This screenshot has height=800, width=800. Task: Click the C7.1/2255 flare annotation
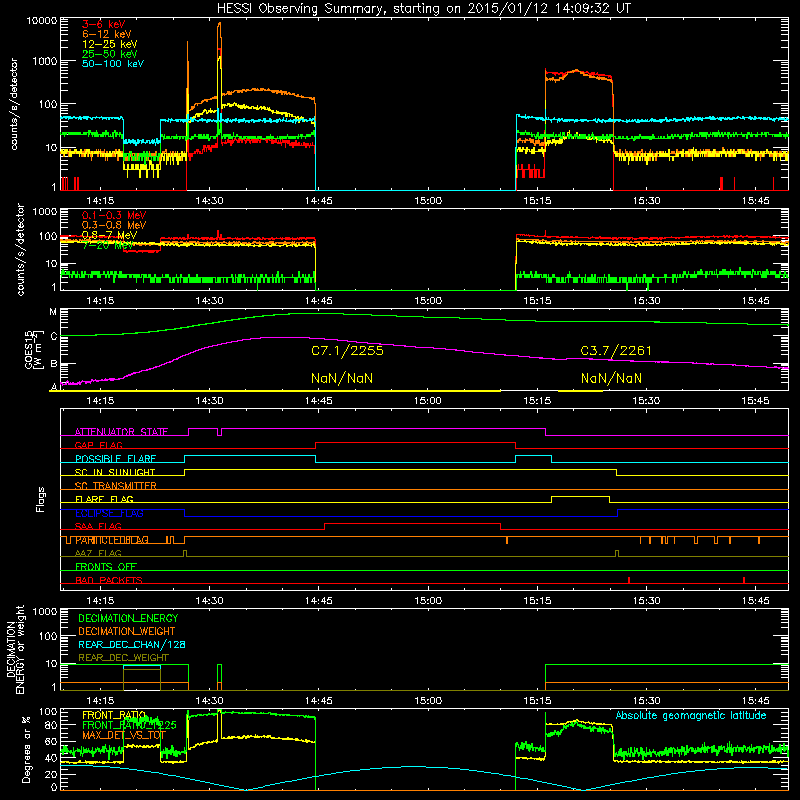pyautogui.click(x=347, y=351)
